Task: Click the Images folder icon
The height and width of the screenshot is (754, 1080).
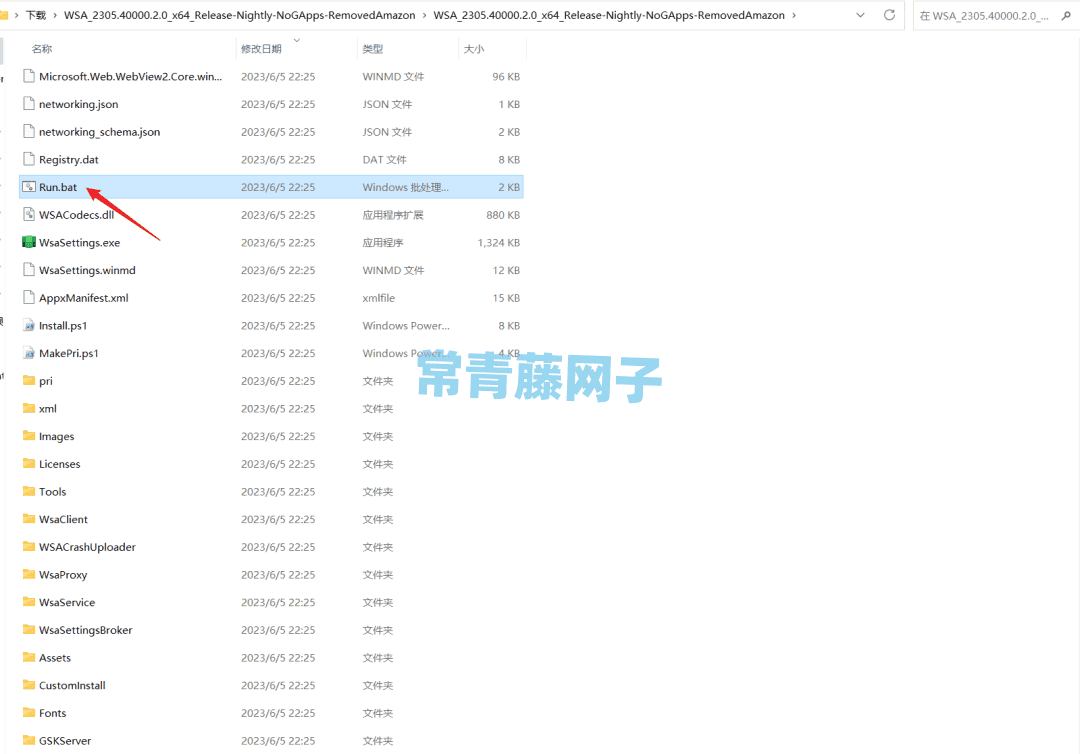Action: click(x=29, y=436)
